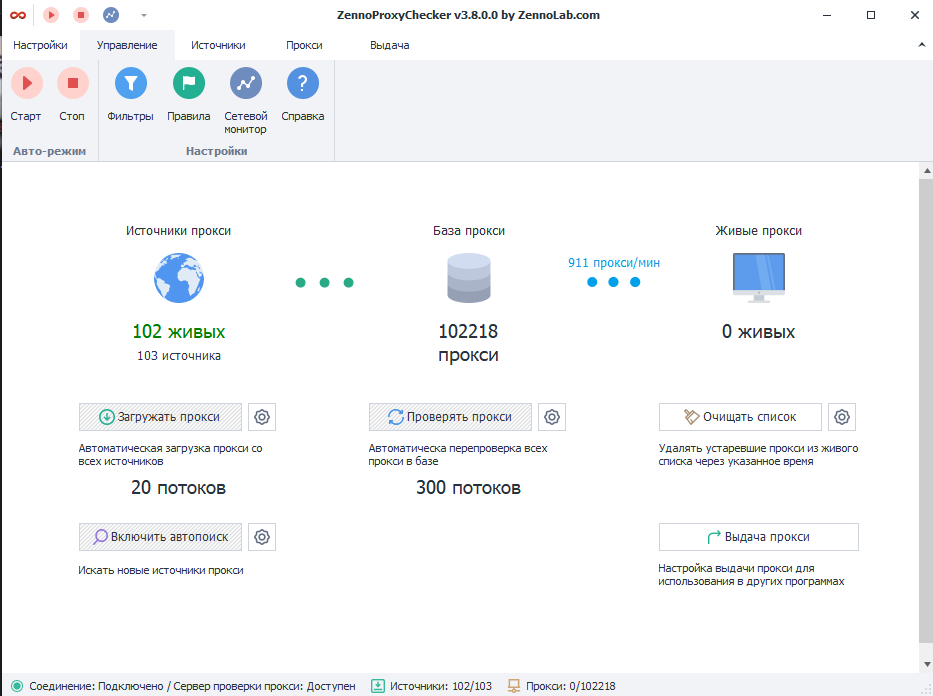The width and height of the screenshot is (933, 696).
Task: Open gear settings next to Очищать список
Action: click(842, 417)
